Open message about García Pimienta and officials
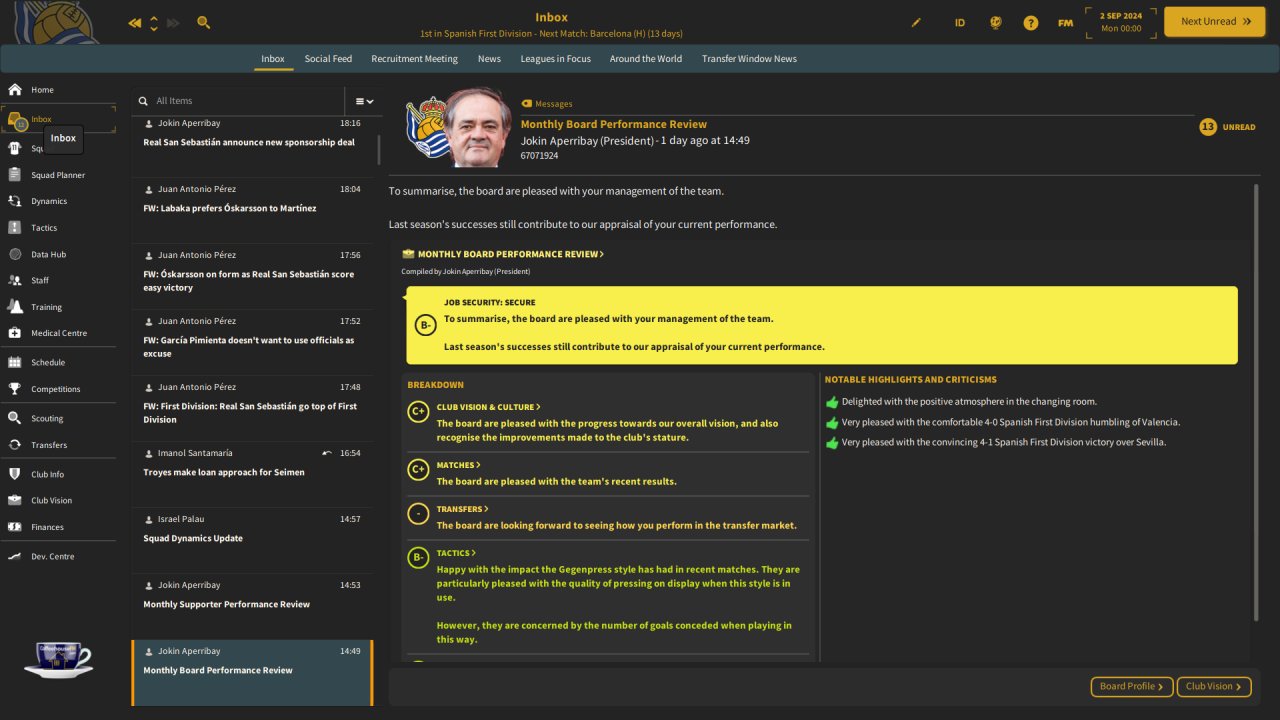The height and width of the screenshot is (720, 1280). (251, 340)
